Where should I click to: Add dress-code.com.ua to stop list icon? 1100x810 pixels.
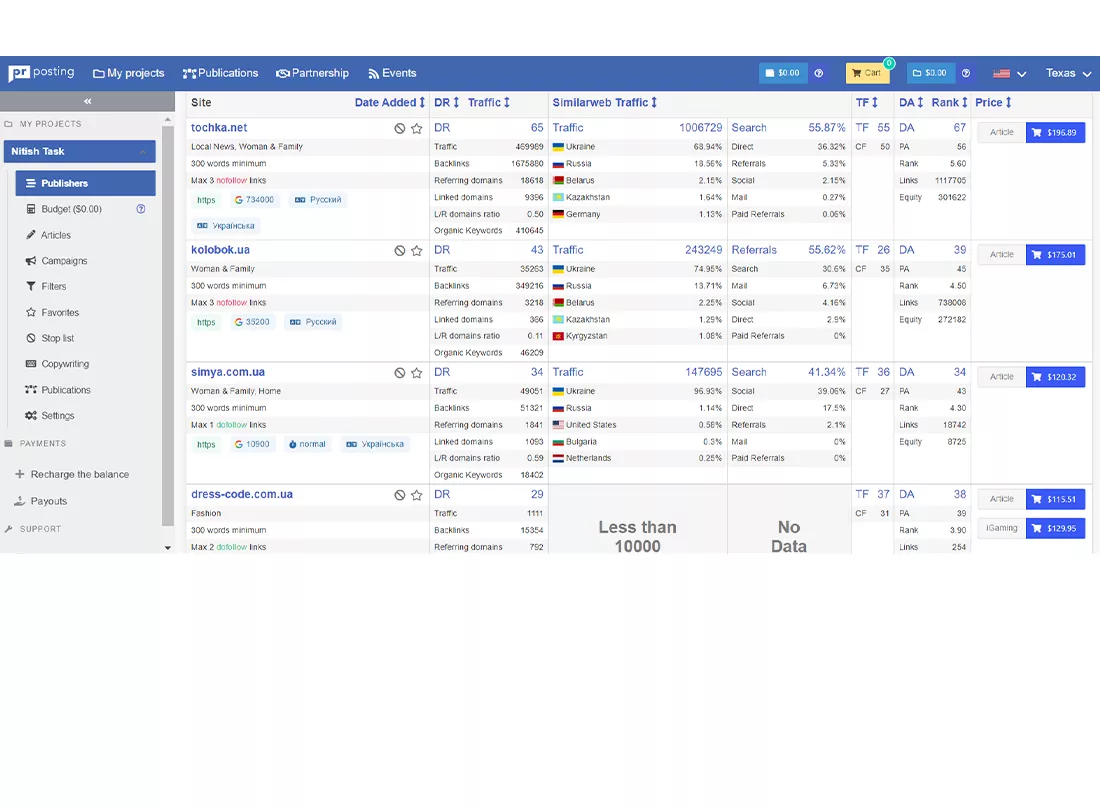click(x=399, y=495)
